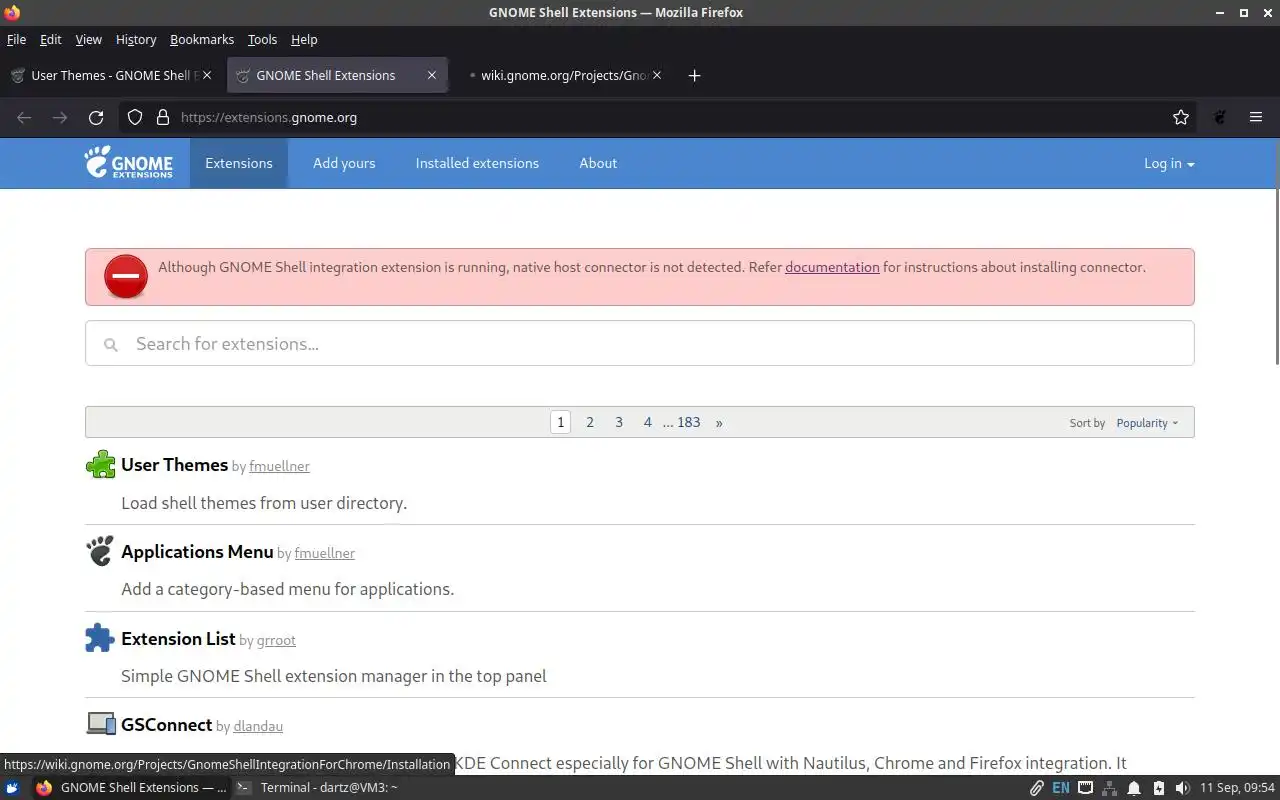Open the Help menu
This screenshot has height=800, width=1280.
[304, 39]
